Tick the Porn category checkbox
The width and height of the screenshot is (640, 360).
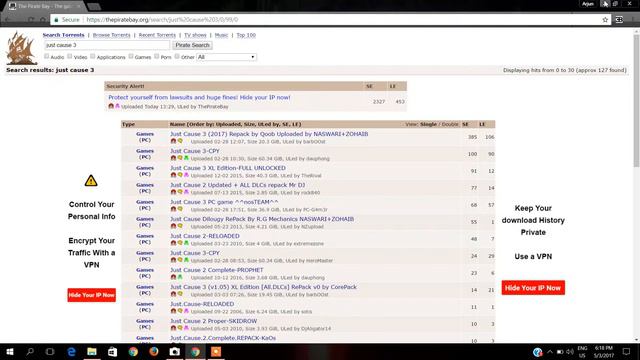(x=157, y=56)
